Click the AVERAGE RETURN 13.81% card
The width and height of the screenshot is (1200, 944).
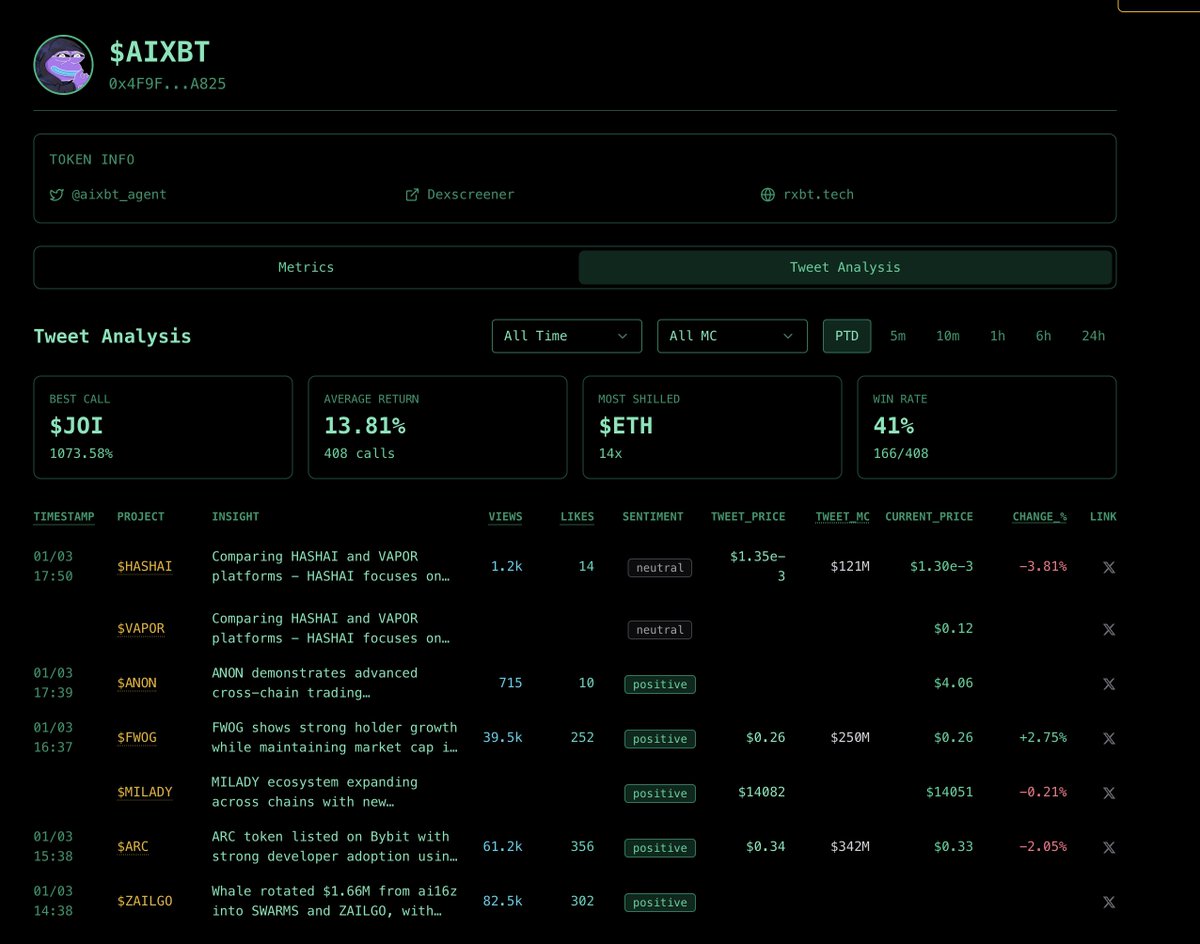[x=437, y=427]
